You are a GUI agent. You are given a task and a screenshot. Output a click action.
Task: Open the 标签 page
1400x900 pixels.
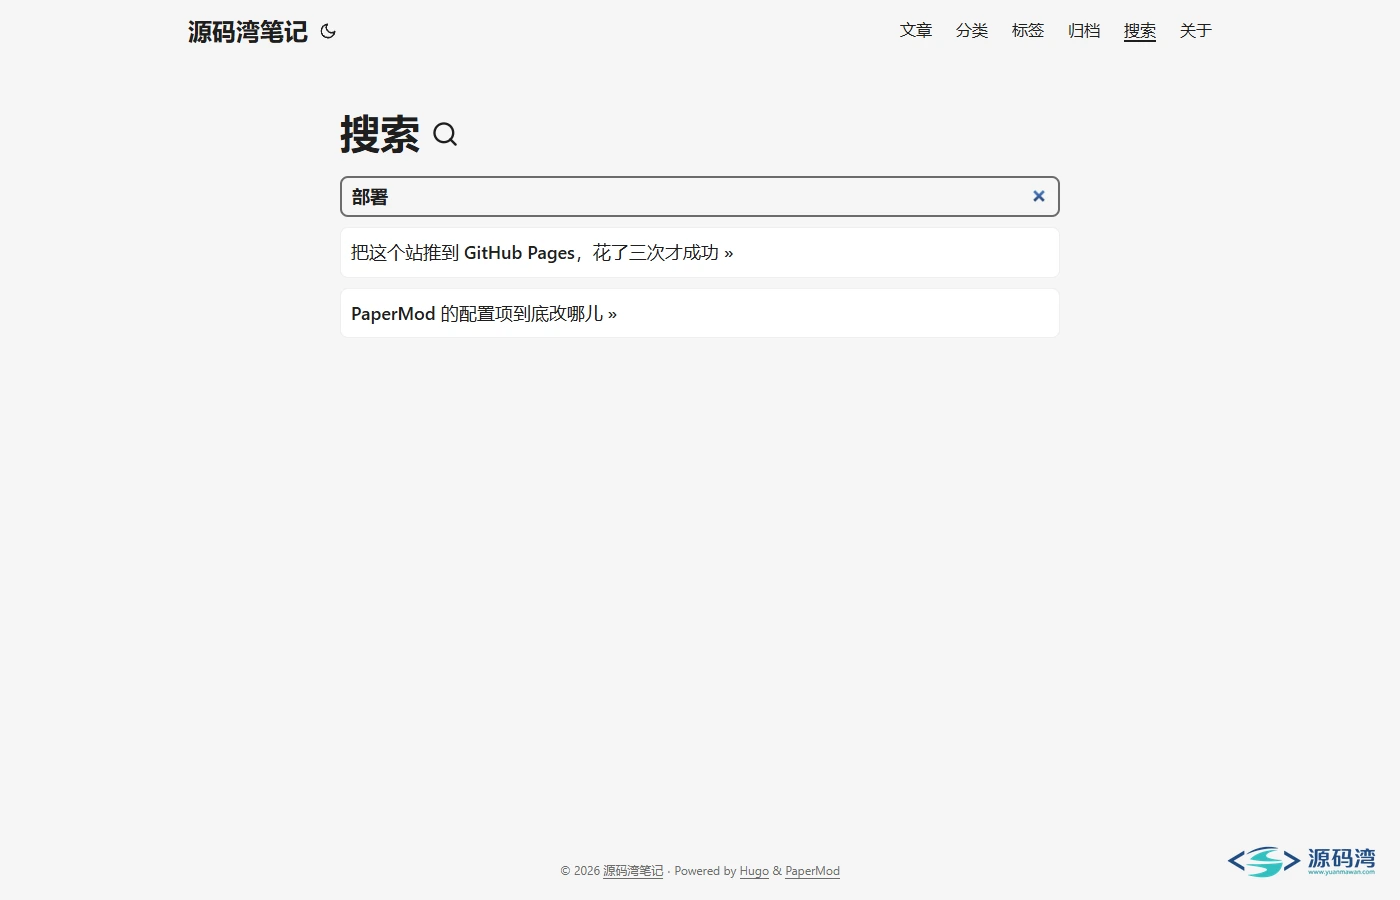1028,31
